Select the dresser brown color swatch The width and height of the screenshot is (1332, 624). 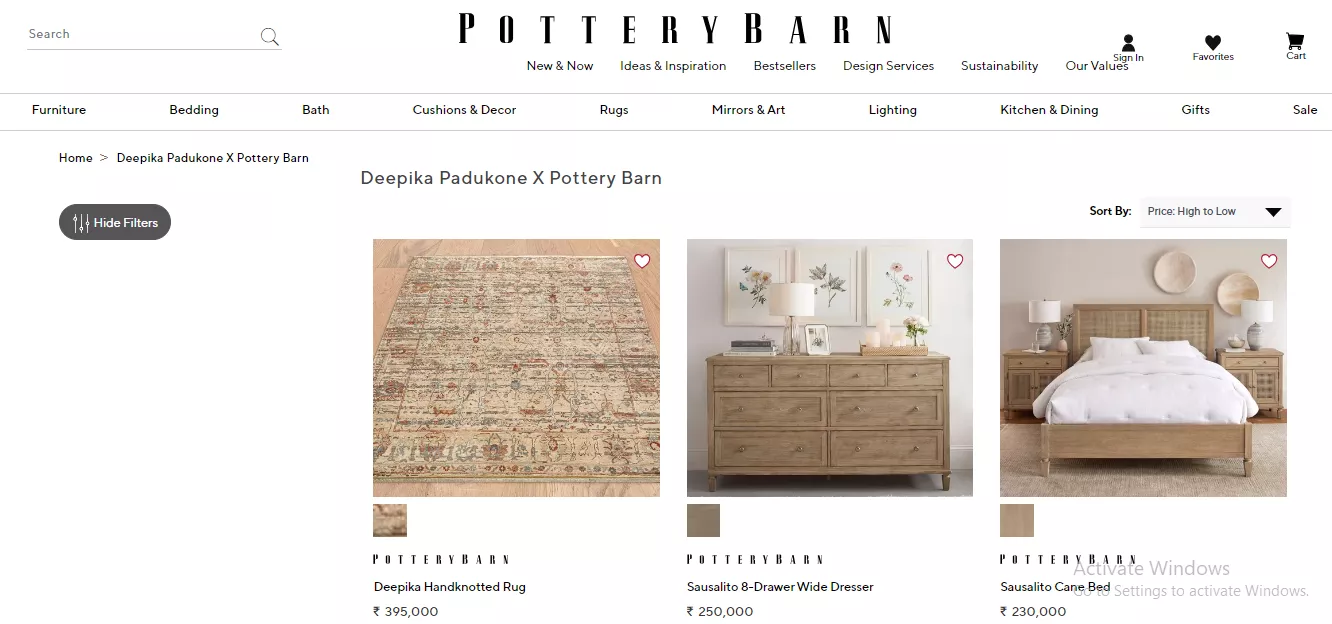tap(703, 520)
